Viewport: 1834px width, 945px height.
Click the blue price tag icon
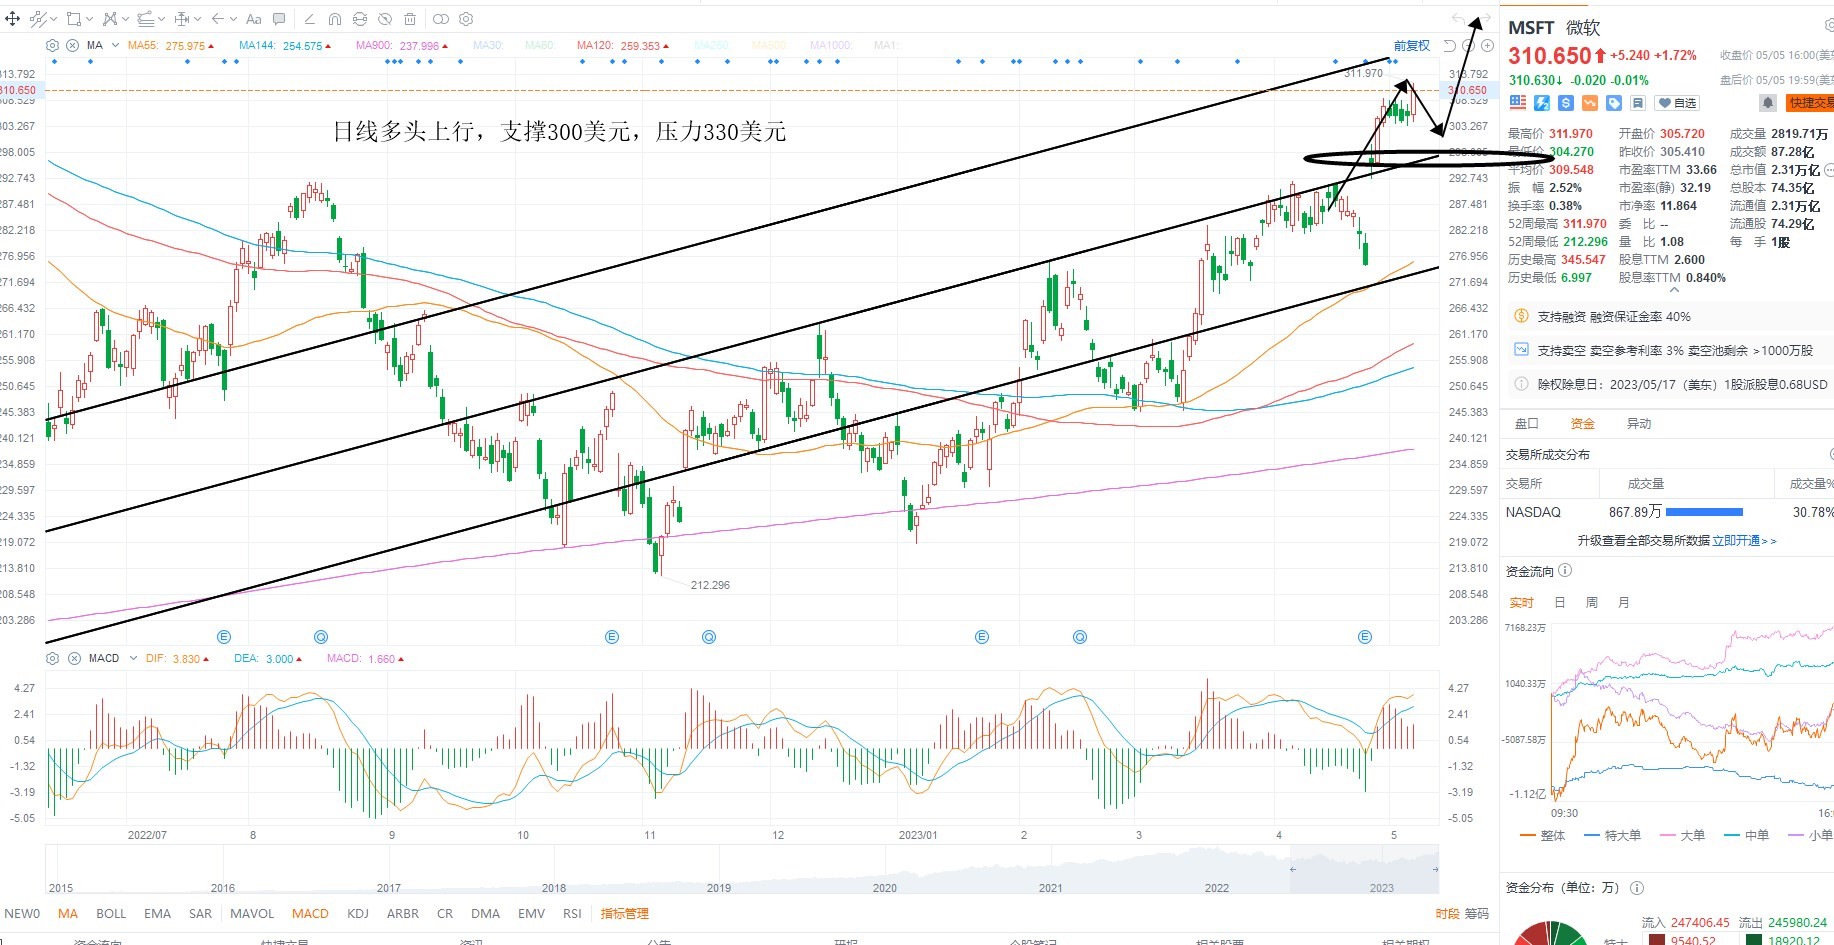(1614, 103)
